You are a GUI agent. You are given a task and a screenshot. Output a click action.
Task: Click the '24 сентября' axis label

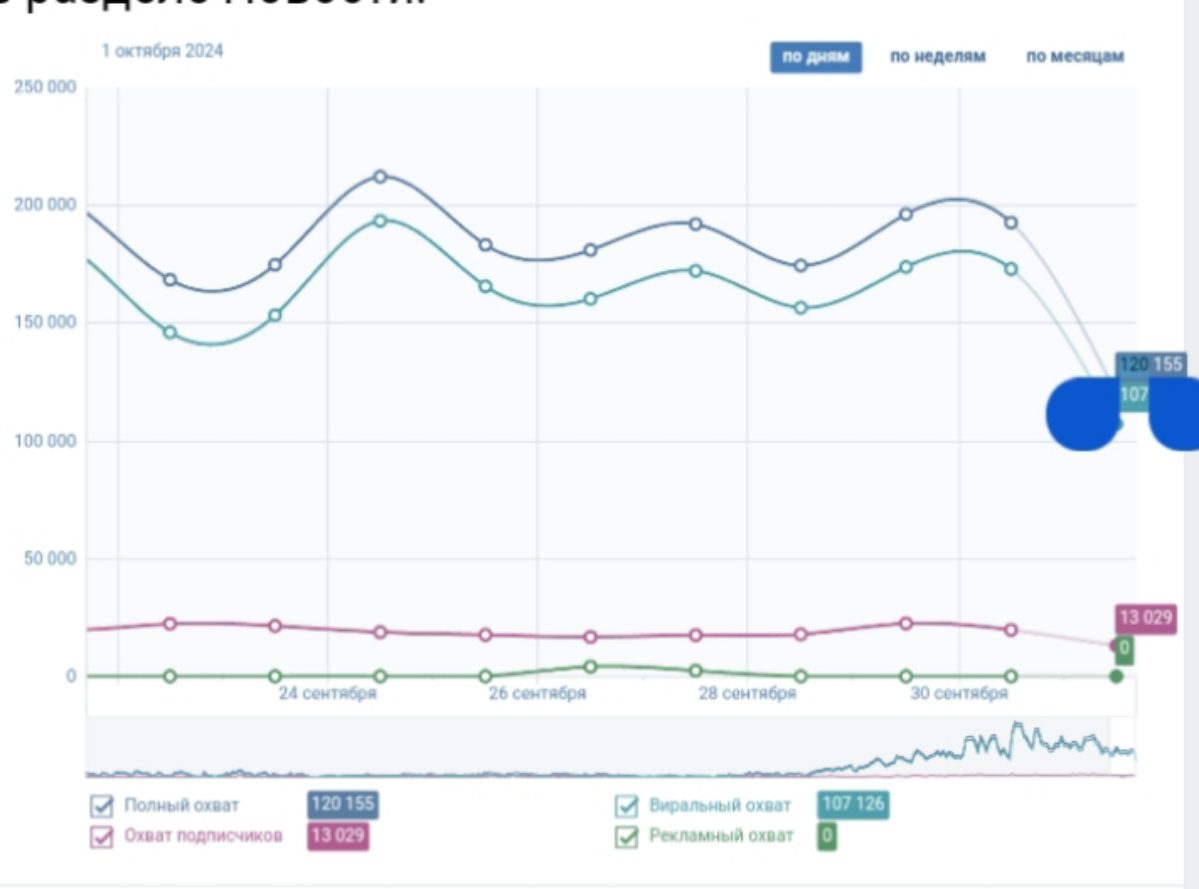pos(327,694)
